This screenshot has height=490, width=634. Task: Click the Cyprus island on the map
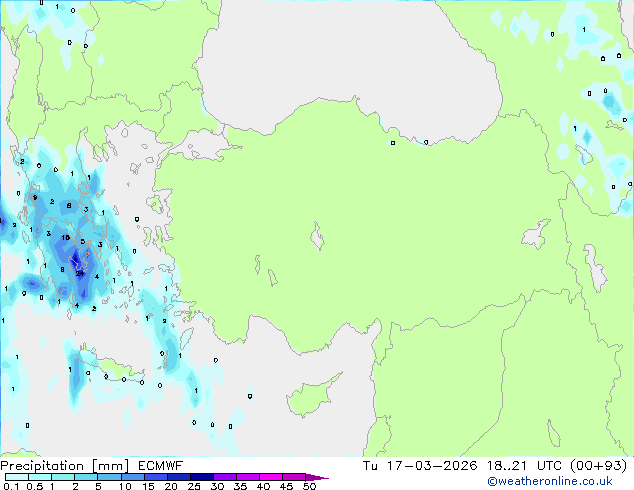click(312, 396)
